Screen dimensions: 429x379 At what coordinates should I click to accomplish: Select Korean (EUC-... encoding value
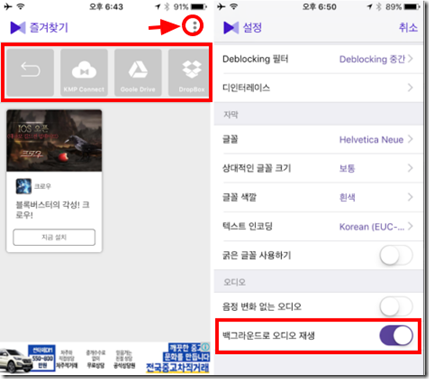click(372, 227)
